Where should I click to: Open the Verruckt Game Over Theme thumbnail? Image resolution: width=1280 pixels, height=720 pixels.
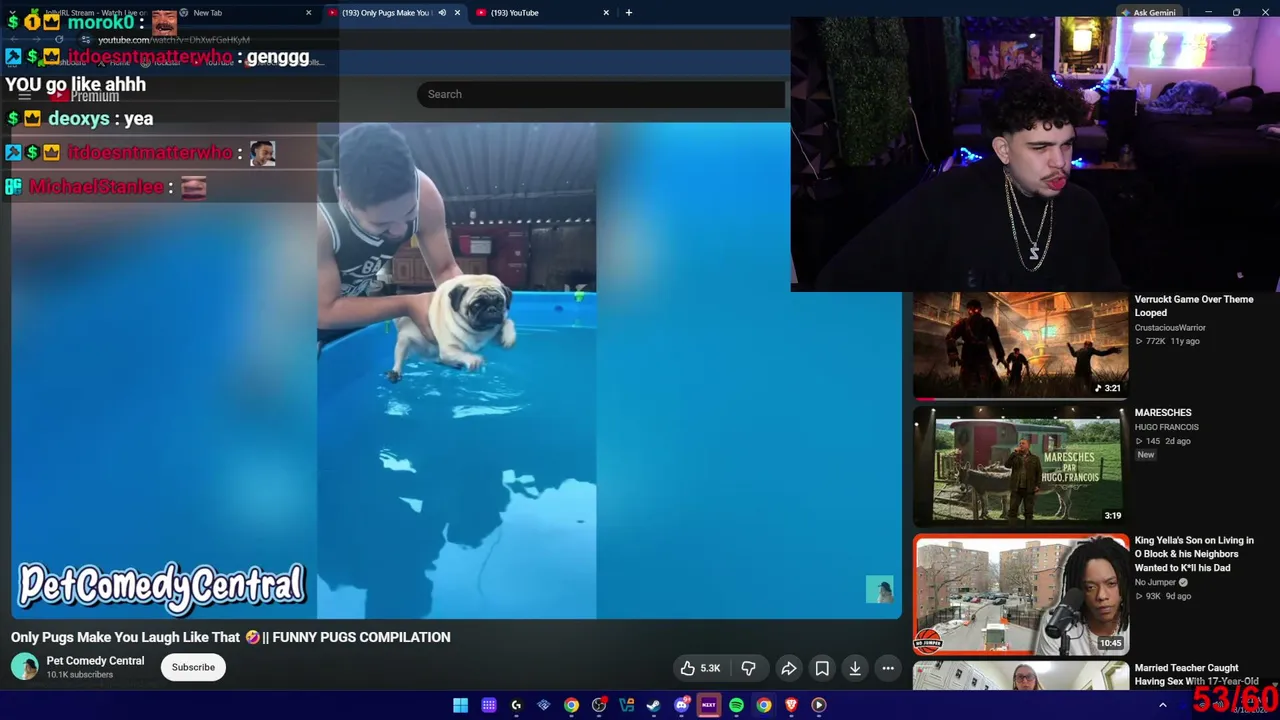tap(1021, 345)
